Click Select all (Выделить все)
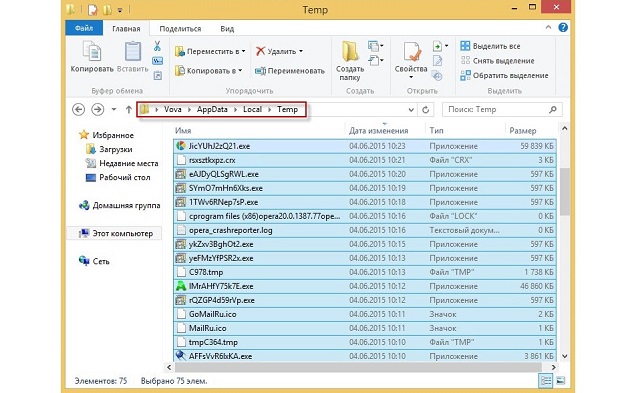This screenshot has height=393, width=640. (490, 46)
